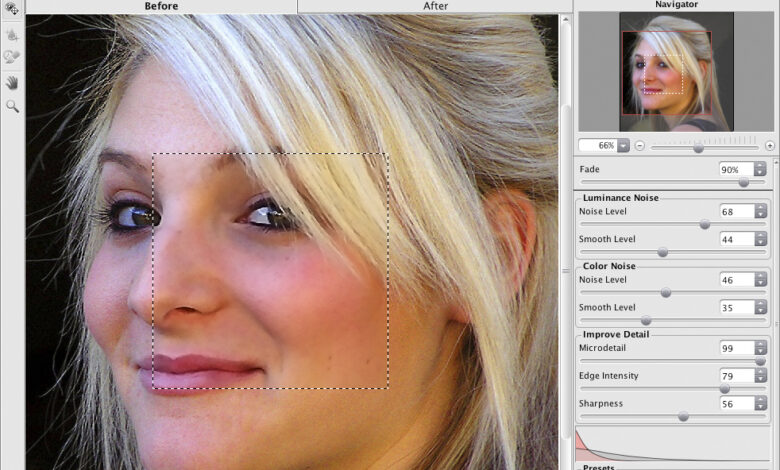Select the noise sample add tool
This screenshot has width=780, height=470.
point(12,33)
